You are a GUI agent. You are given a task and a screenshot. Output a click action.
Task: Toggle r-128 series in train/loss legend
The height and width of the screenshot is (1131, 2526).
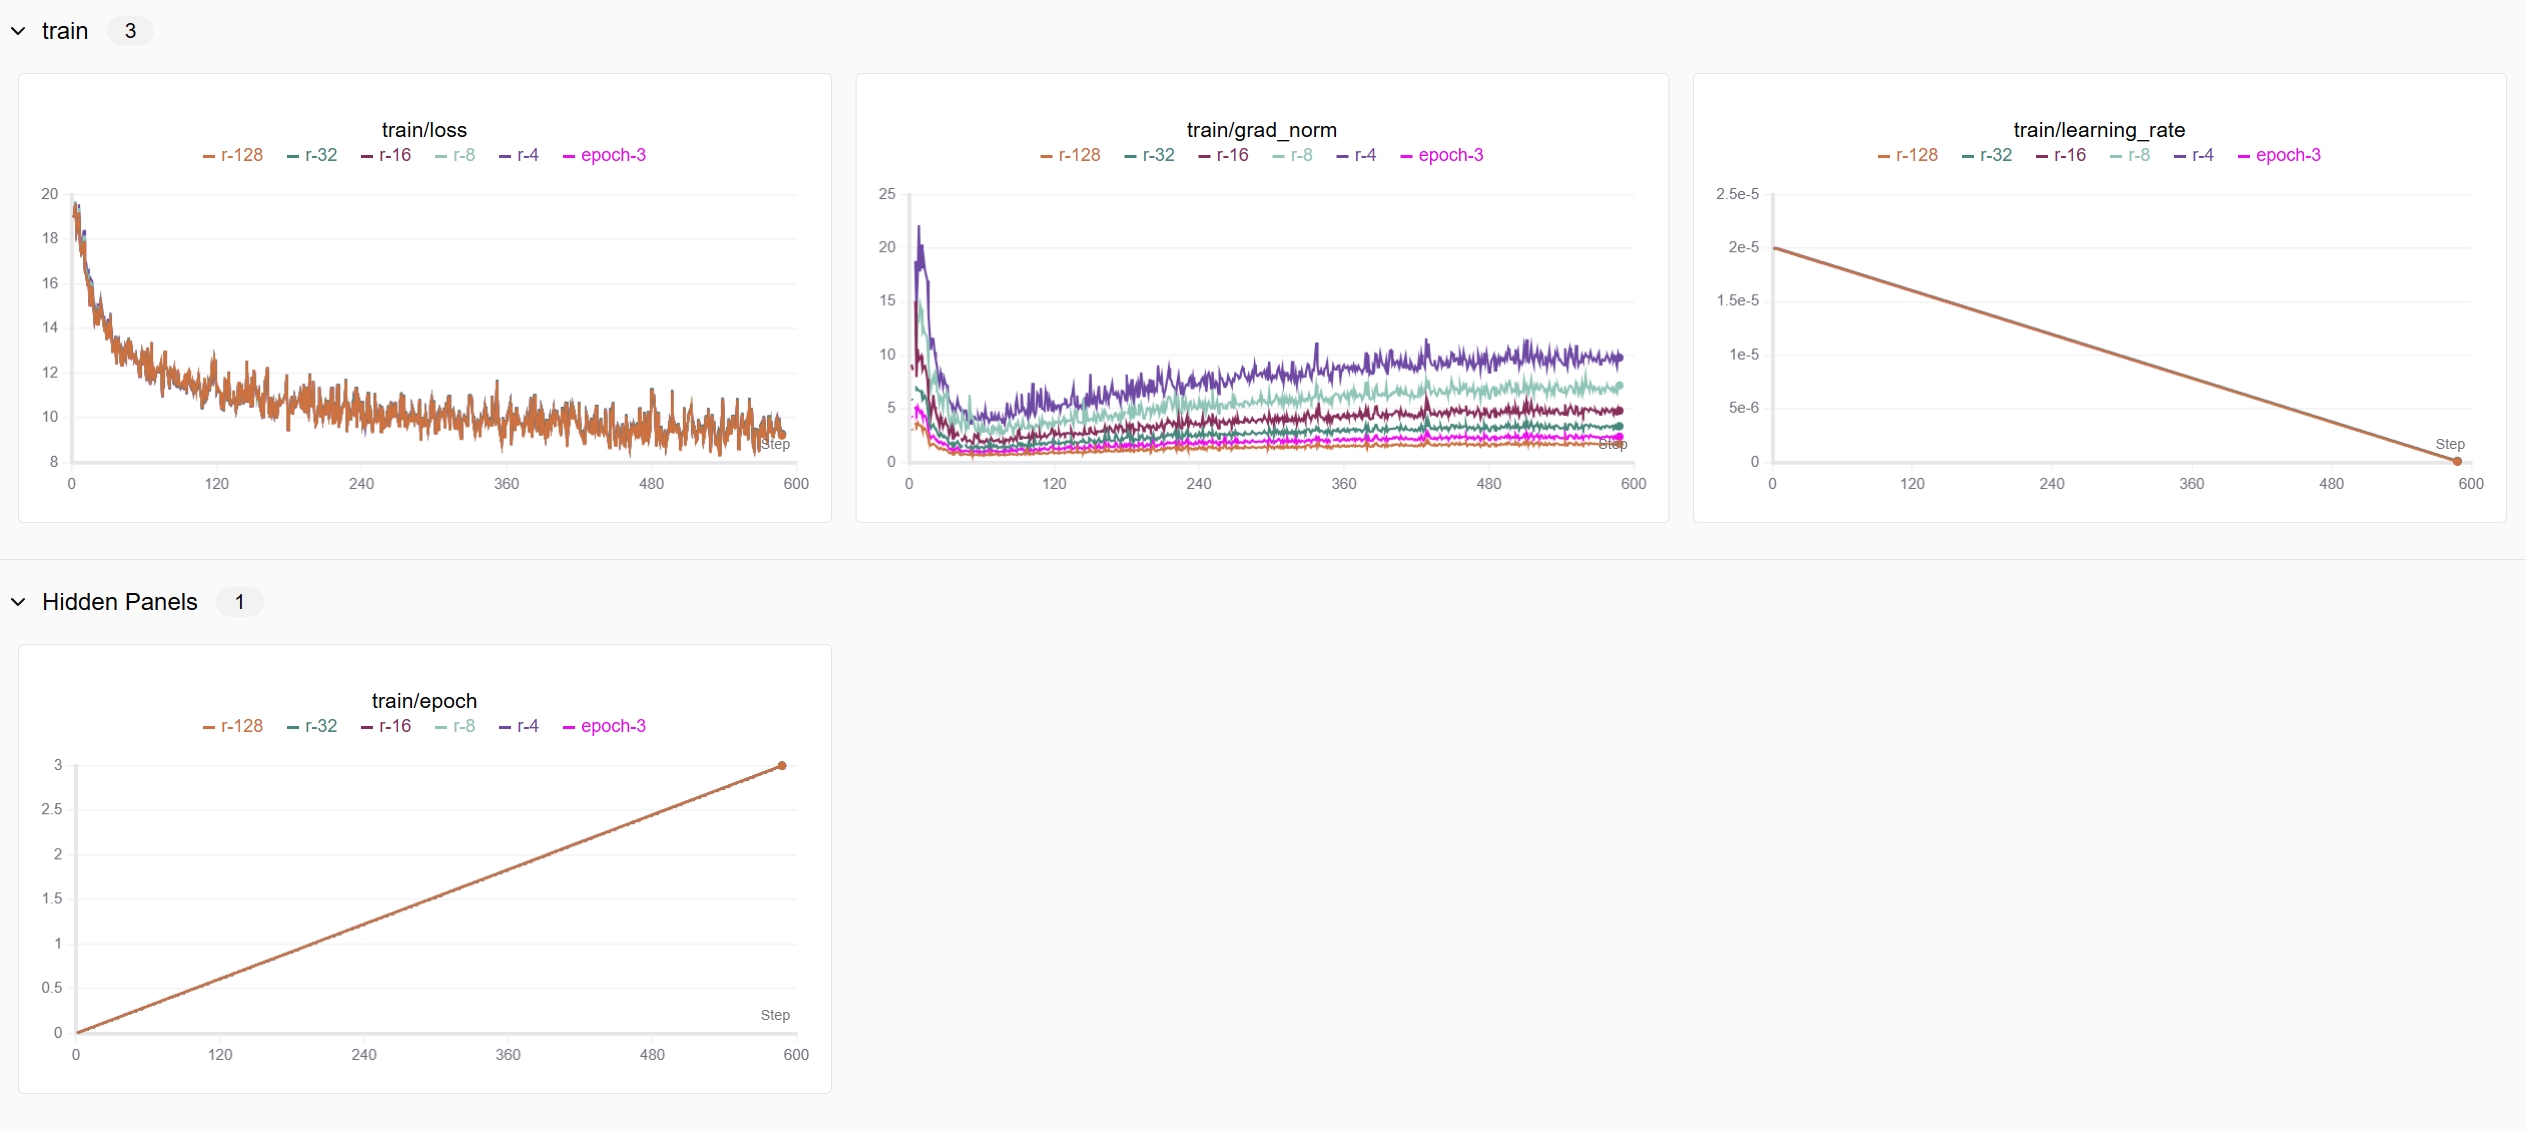click(x=241, y=155)
